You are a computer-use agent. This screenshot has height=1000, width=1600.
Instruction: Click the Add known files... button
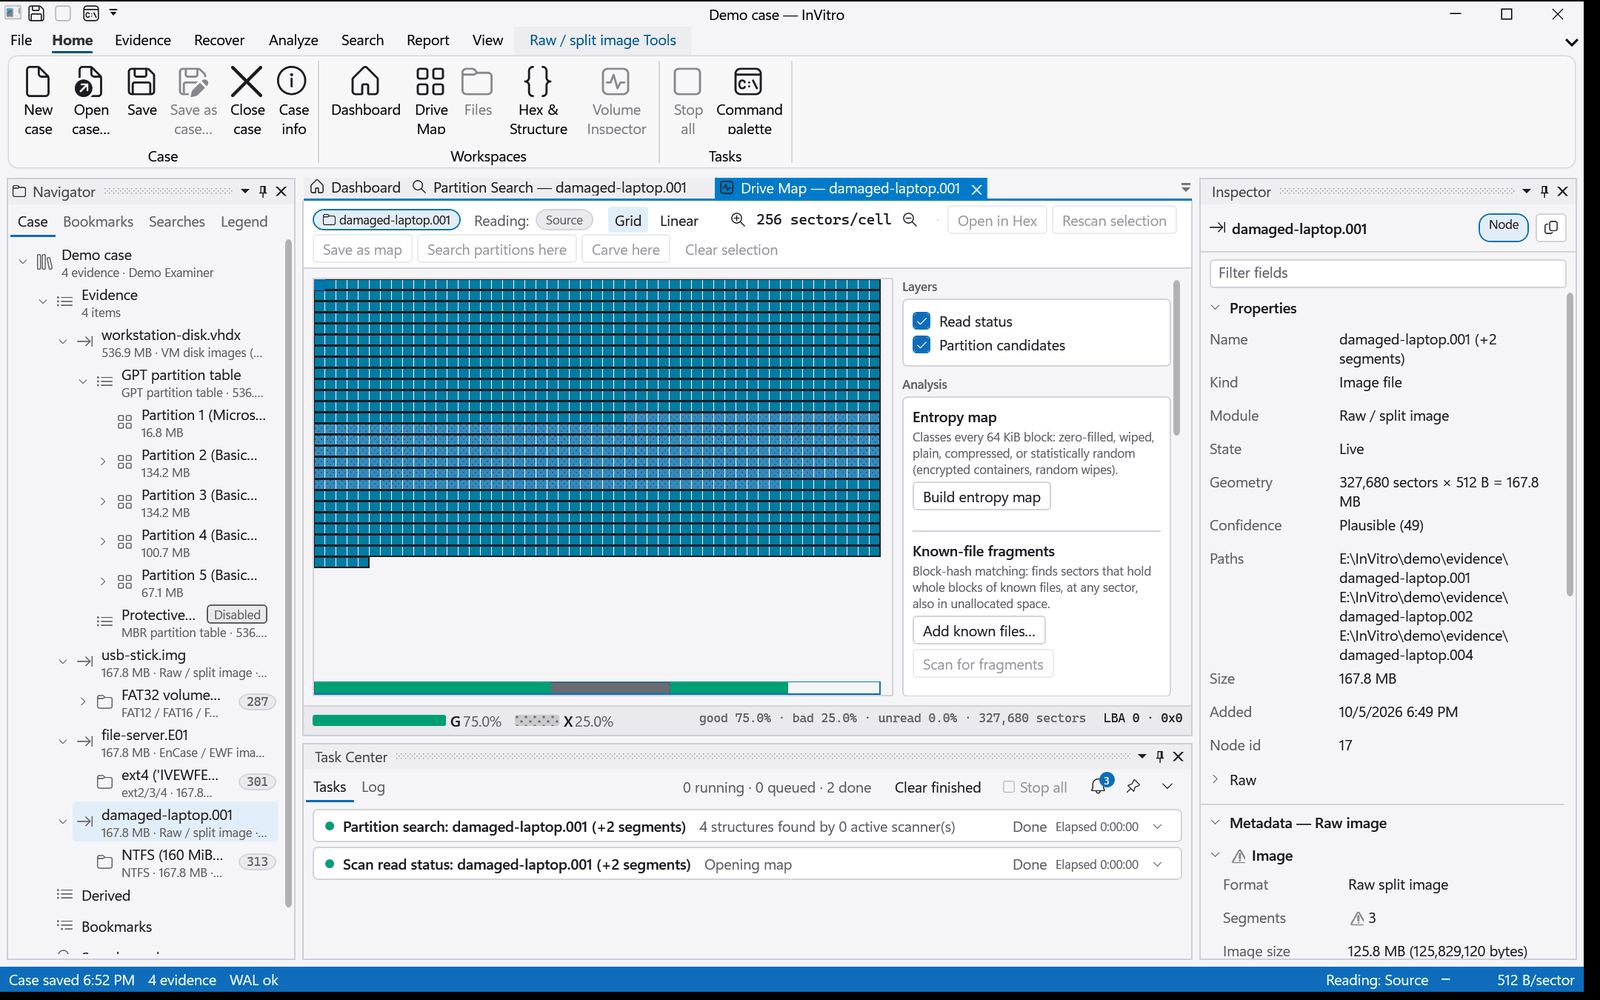point(979,631)
